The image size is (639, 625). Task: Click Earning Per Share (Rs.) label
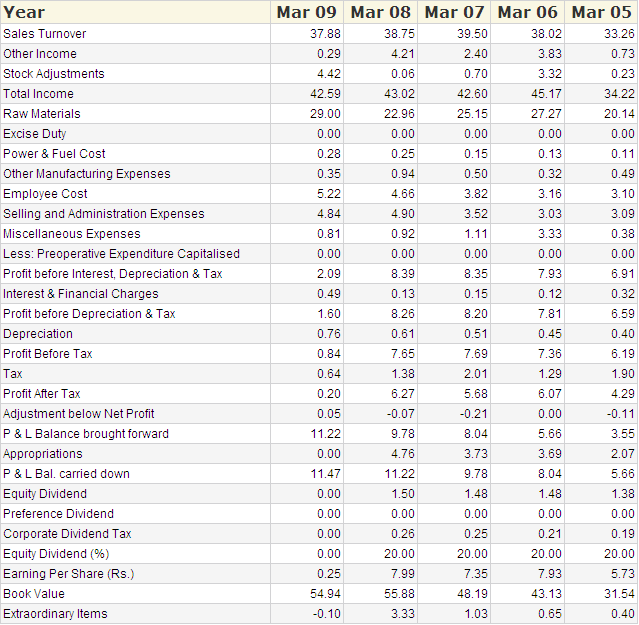68,574
